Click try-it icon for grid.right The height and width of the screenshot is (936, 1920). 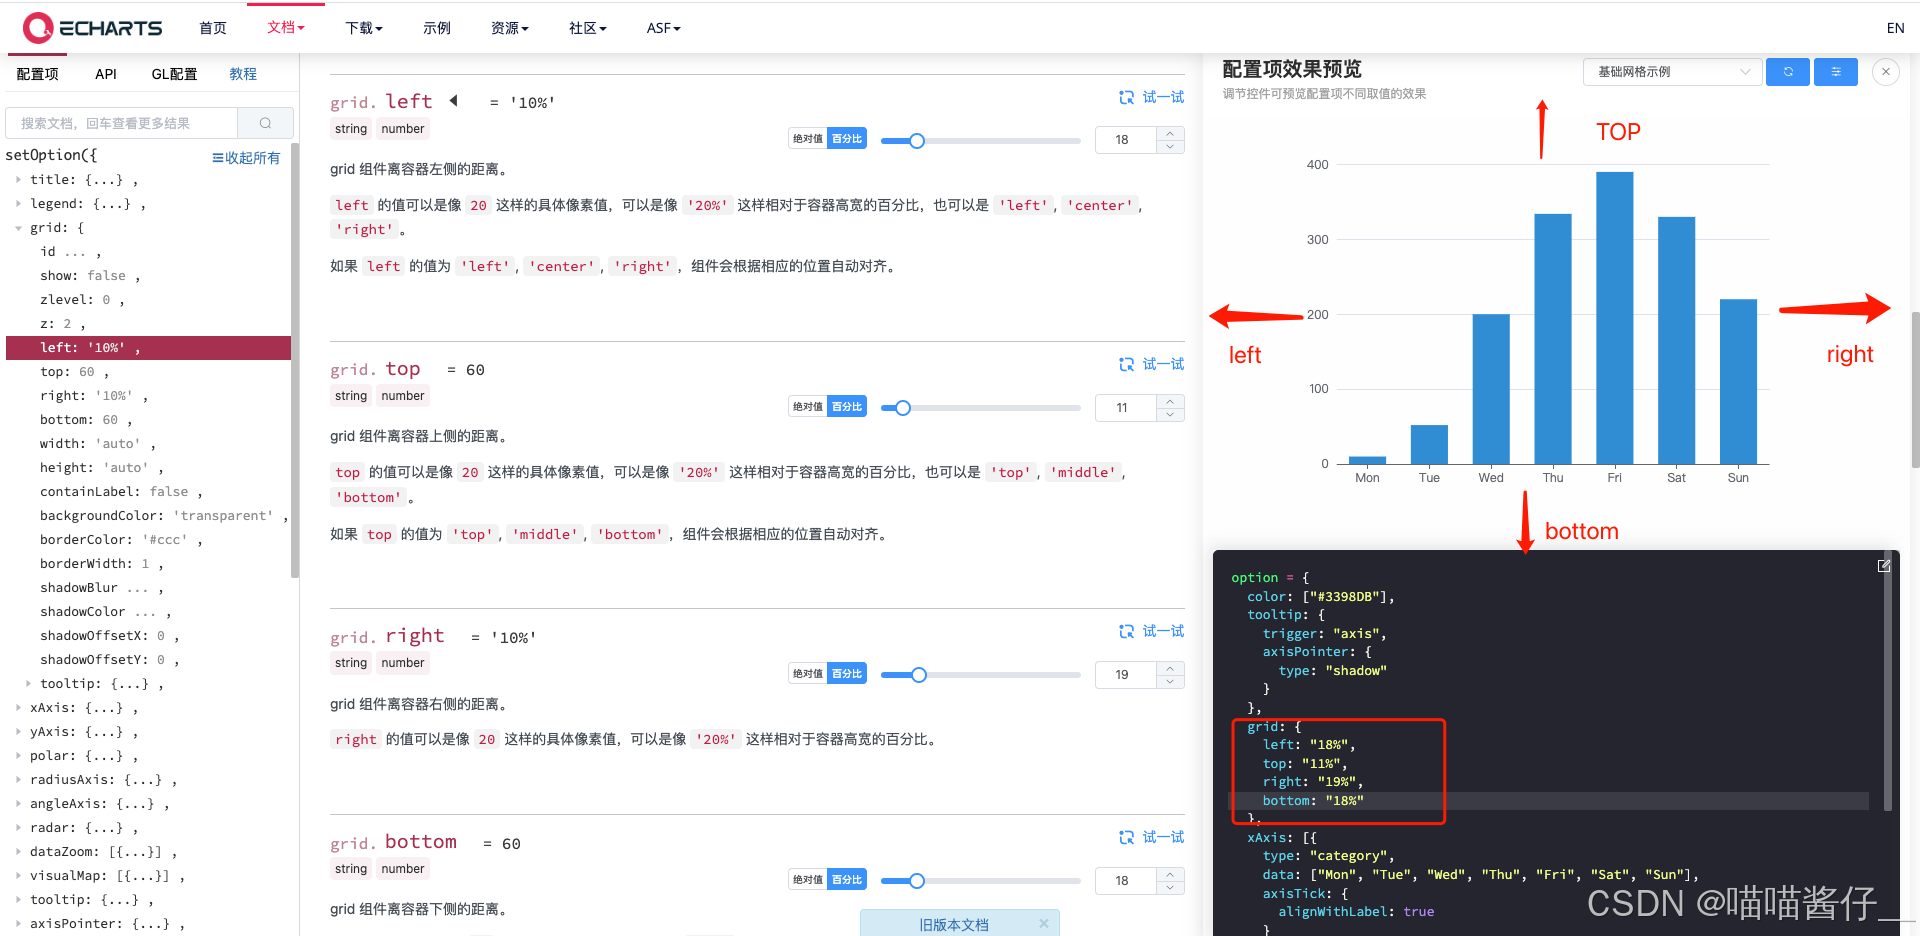click(1126, 631)
